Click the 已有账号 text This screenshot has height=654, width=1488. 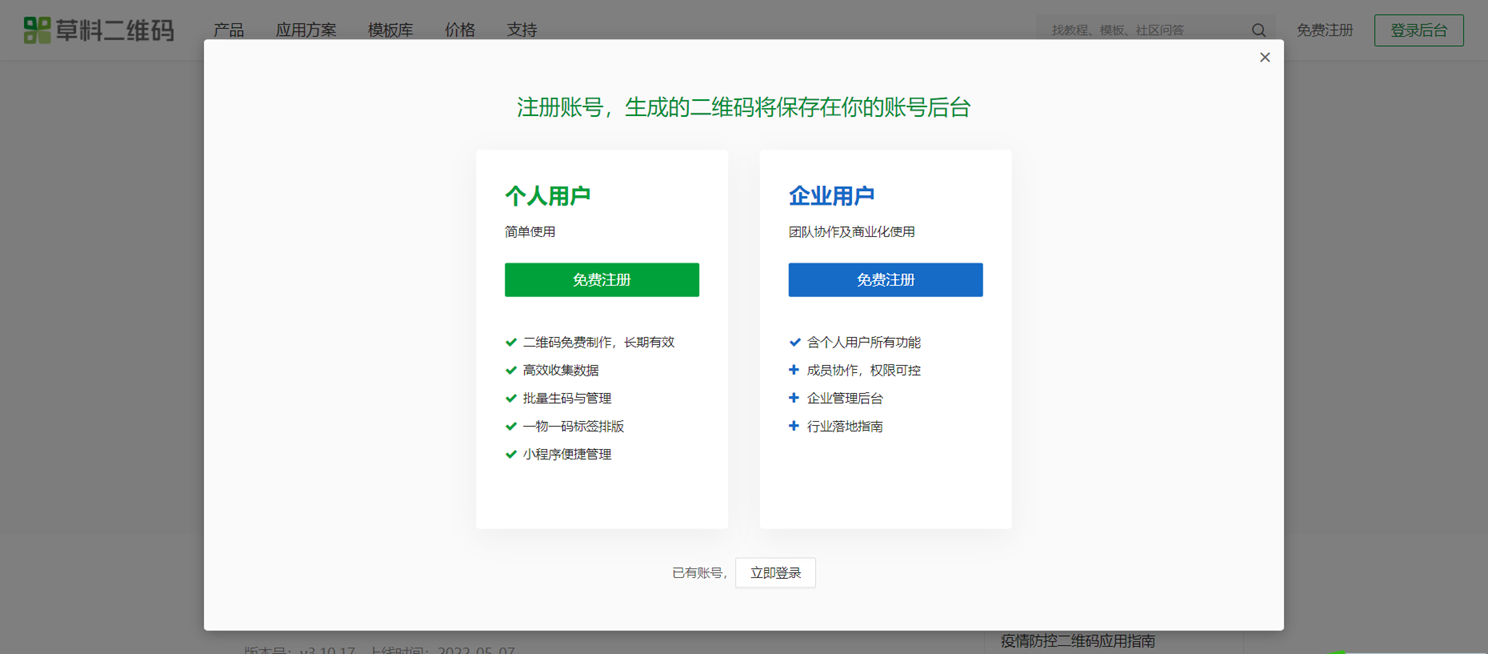[698, 573]
